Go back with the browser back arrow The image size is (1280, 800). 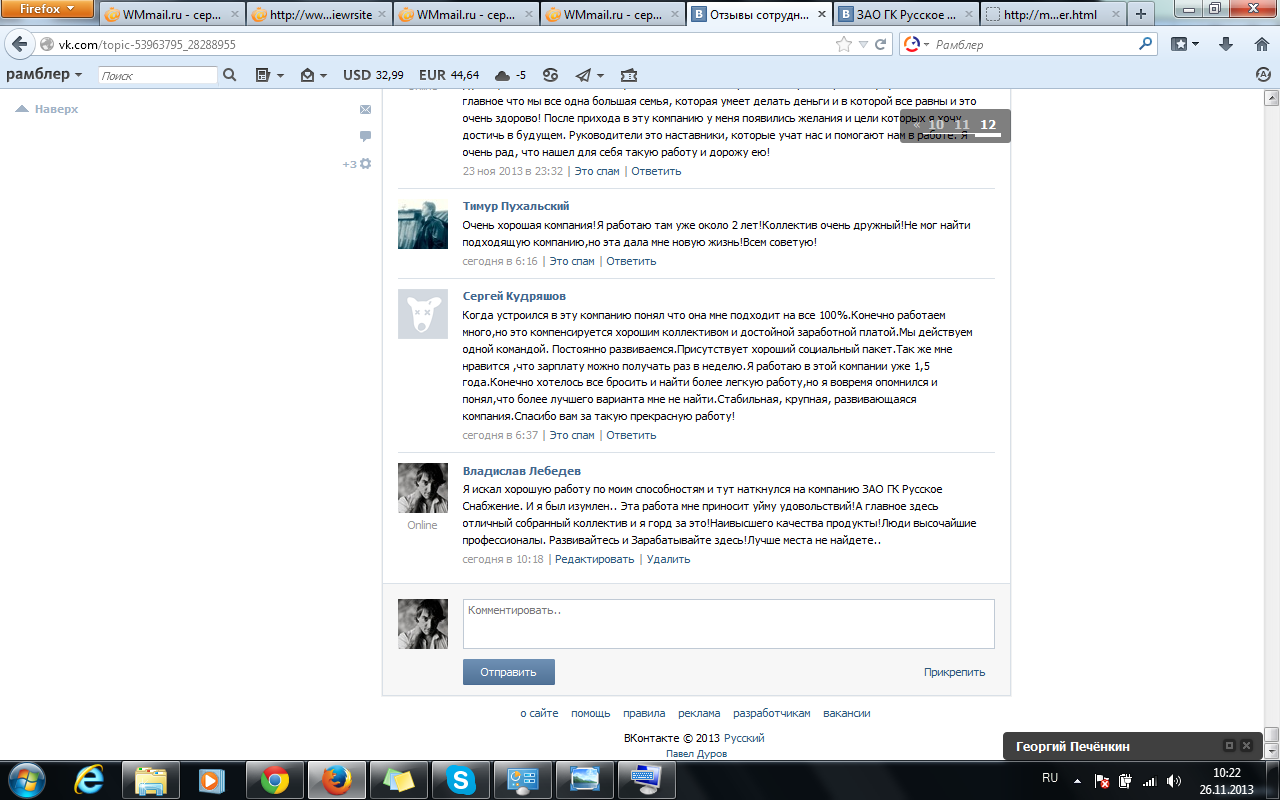(20, 44)
